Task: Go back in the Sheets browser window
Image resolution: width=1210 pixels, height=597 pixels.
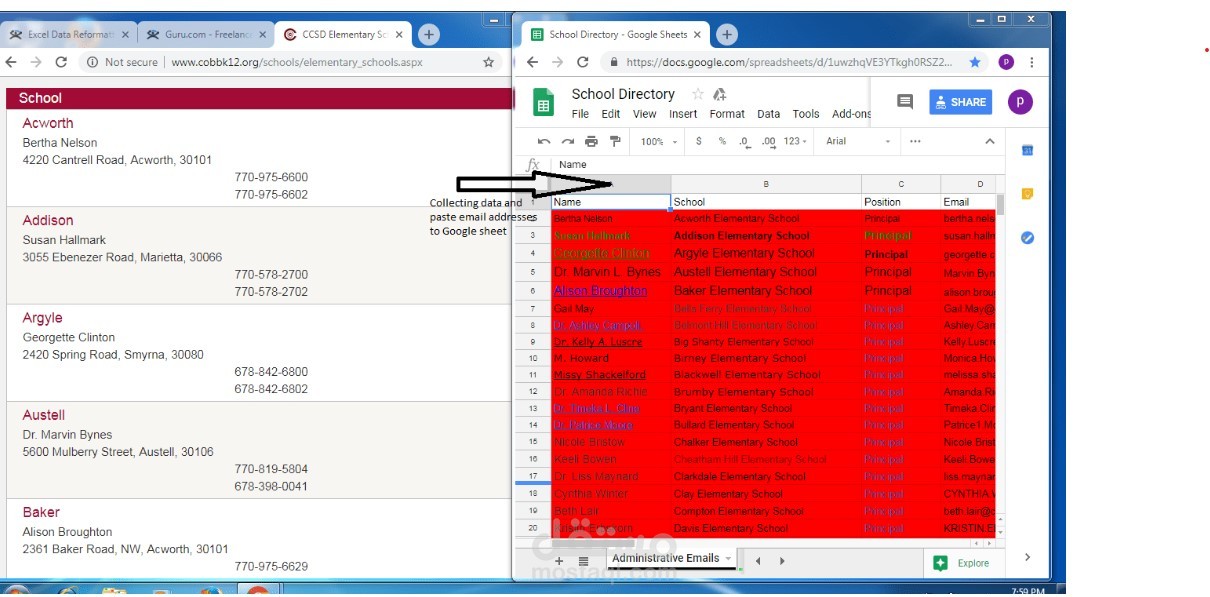Action: click(532, 62)
